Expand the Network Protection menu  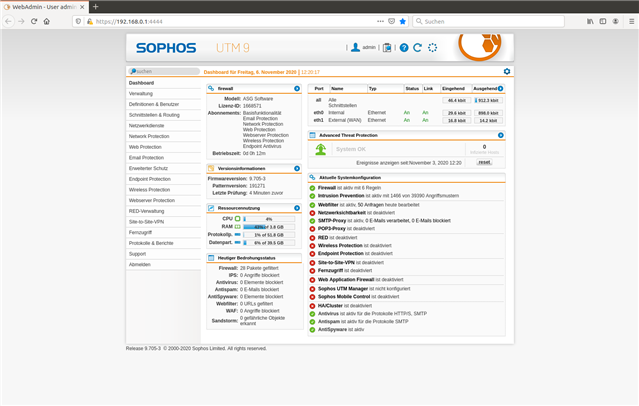[x=163, y=136]
